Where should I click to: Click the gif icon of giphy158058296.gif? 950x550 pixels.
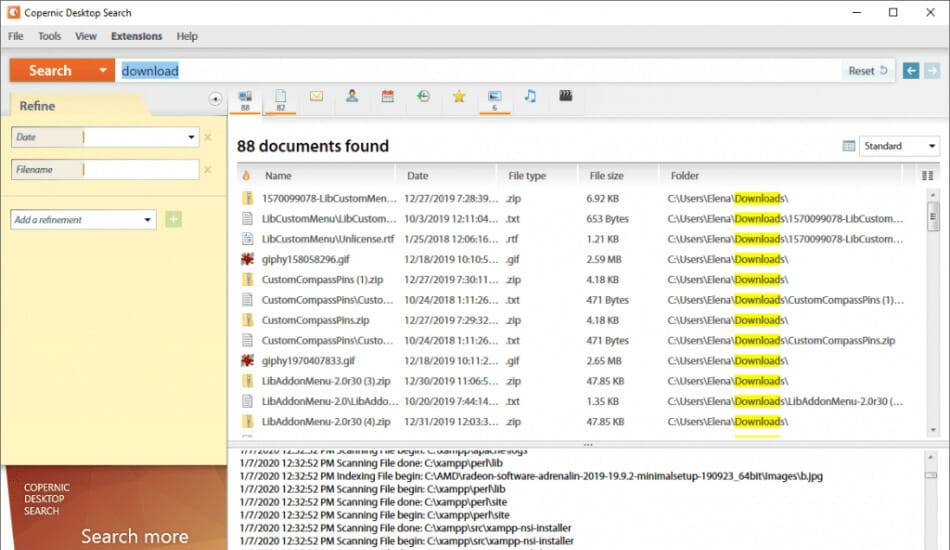coord(247,259)
